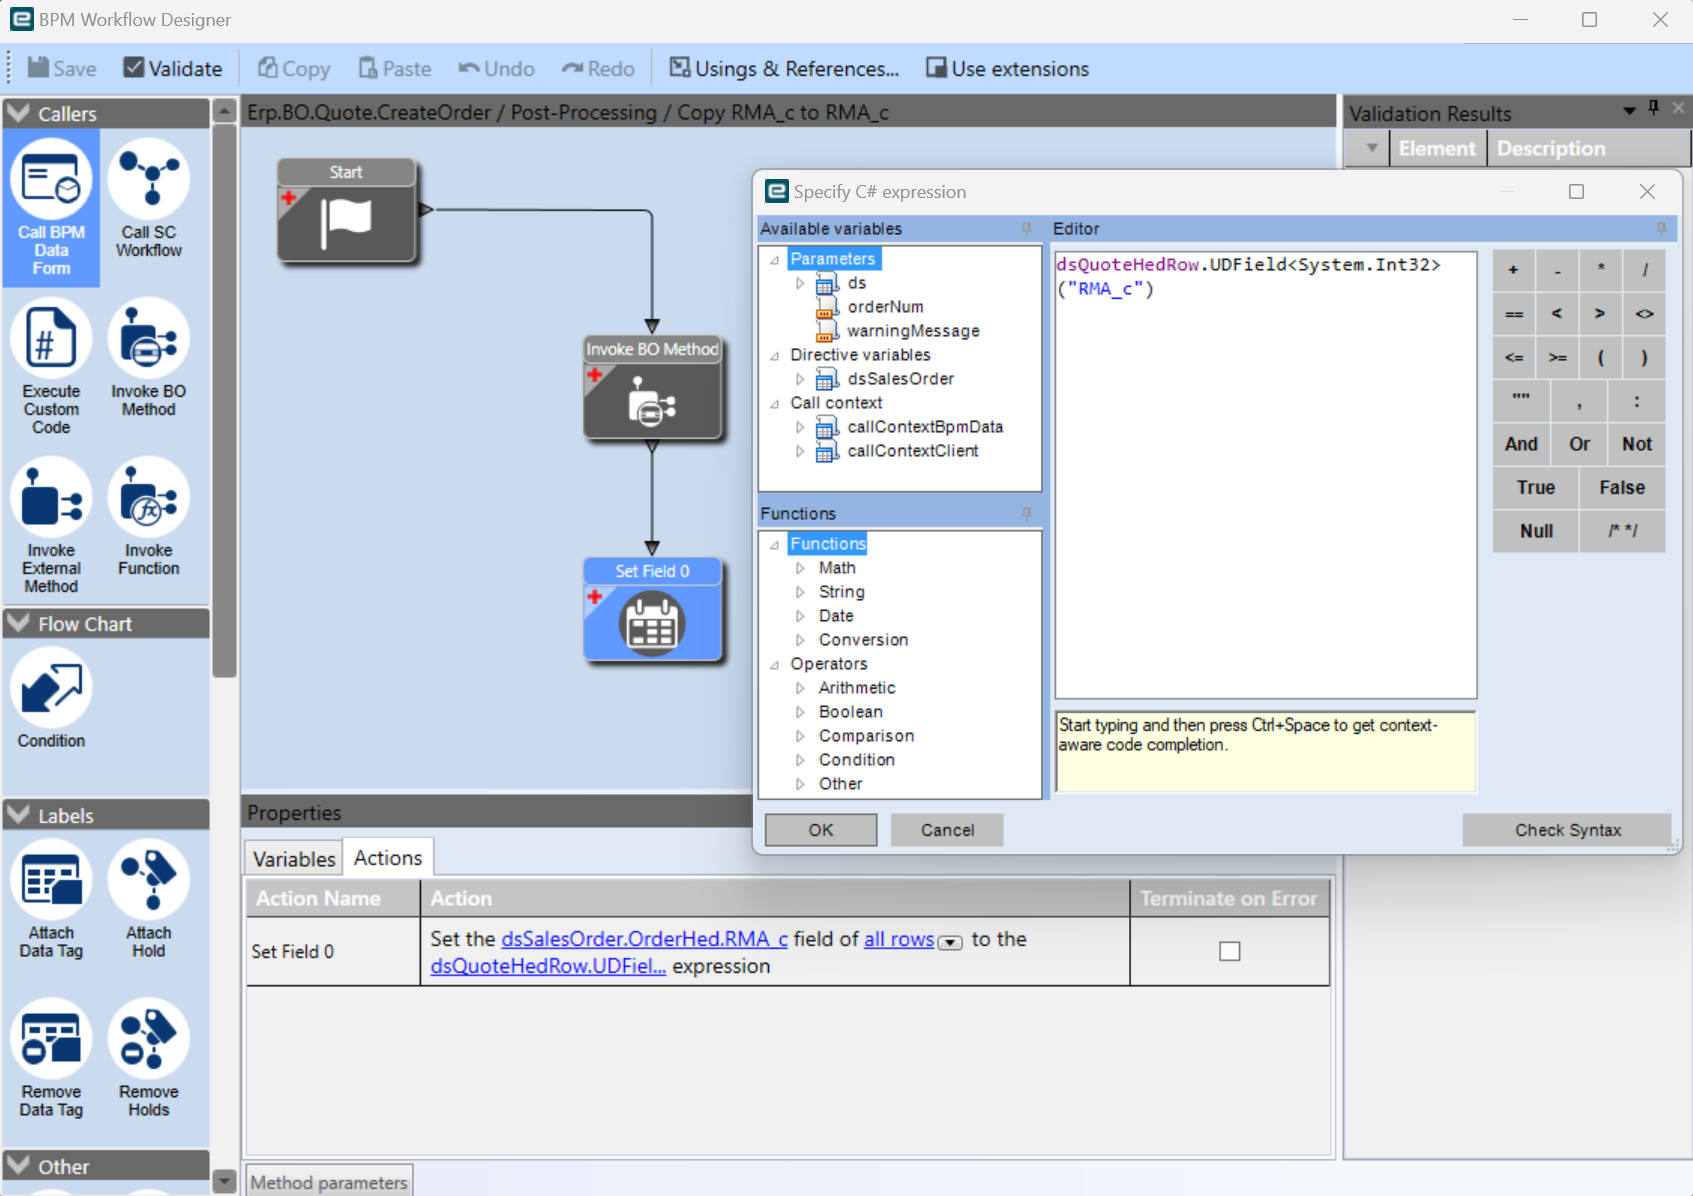The image size is (1693, 1196).
Task: Switch to the Variables tab
Action: 292,857
